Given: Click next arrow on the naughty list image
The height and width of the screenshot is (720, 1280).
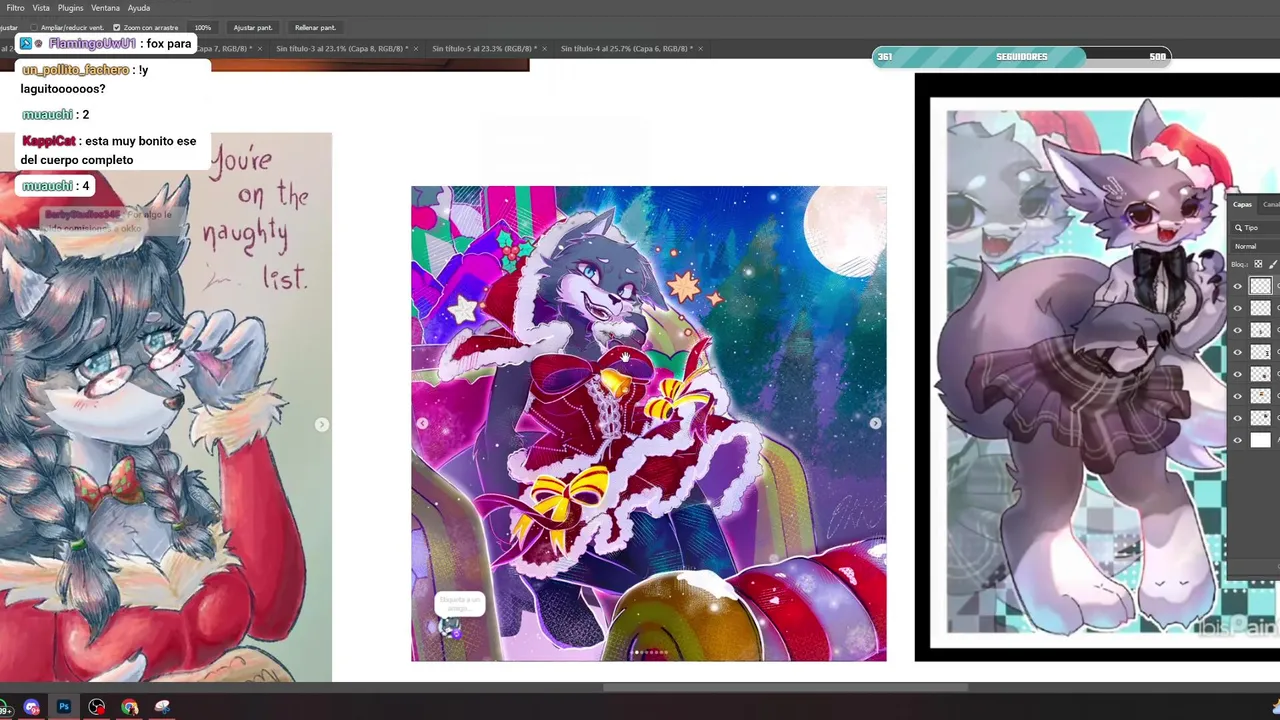Looking at the screenshot, I should 321,425.
